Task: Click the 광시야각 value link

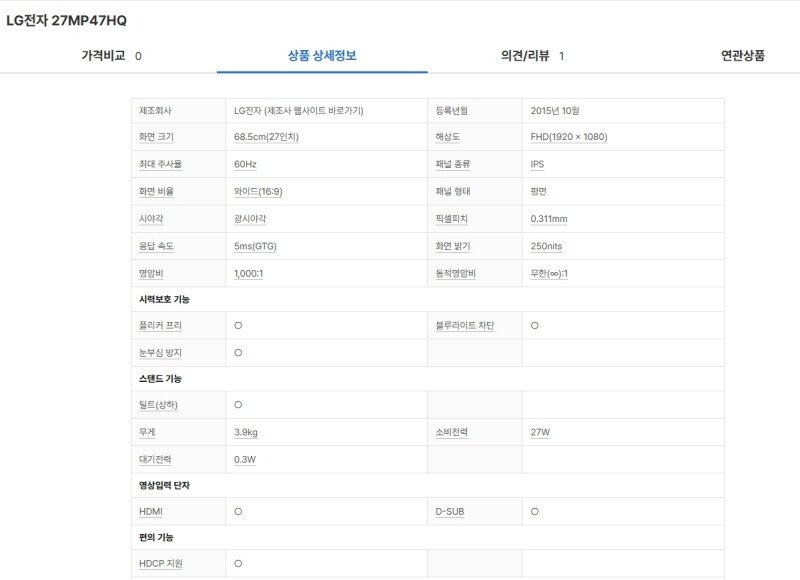Action: [x=250, y=219]
